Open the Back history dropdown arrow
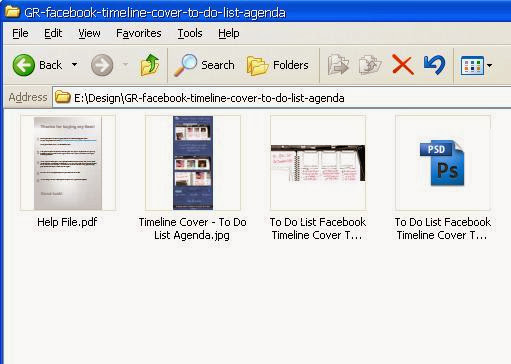Image resolution: width=511 pixels, height=364 pixels. pos(75,65)
